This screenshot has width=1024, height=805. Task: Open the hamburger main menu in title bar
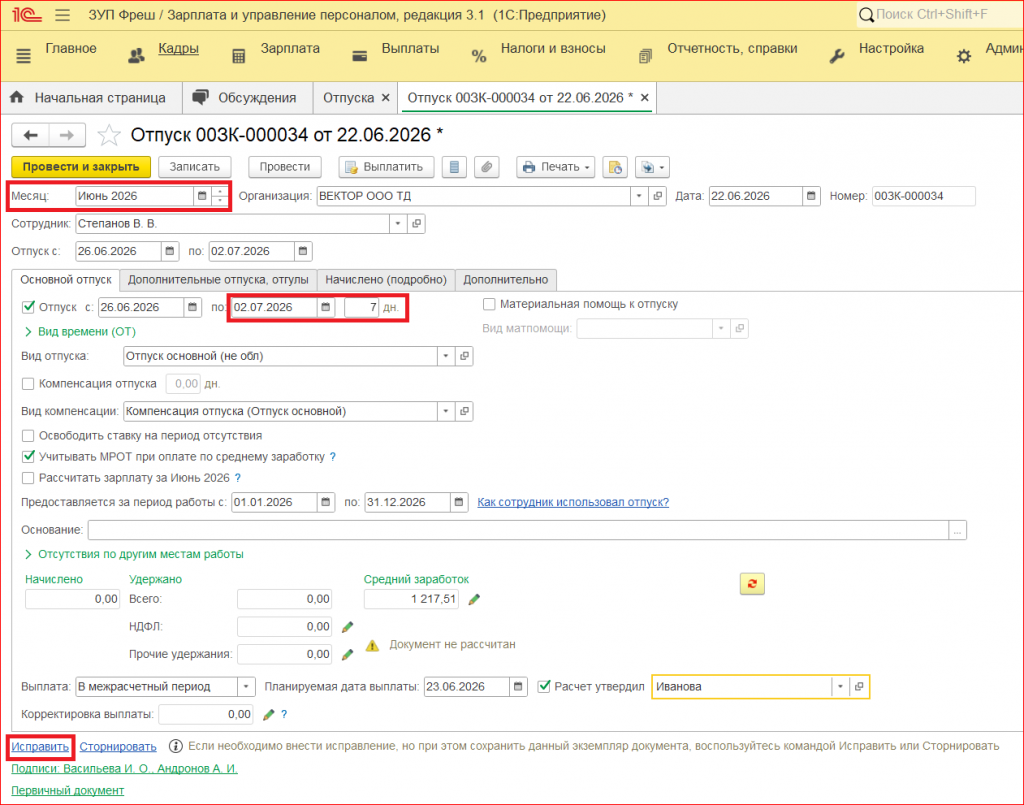63,14
